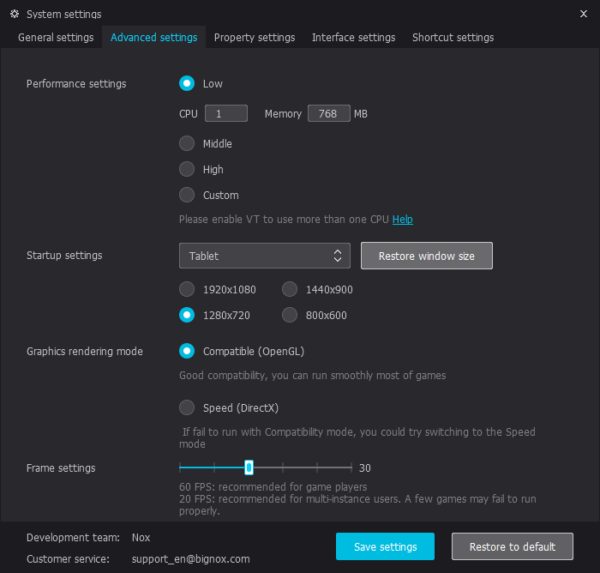Choose the 1280x720 resolution

click(x=187, y=315)
